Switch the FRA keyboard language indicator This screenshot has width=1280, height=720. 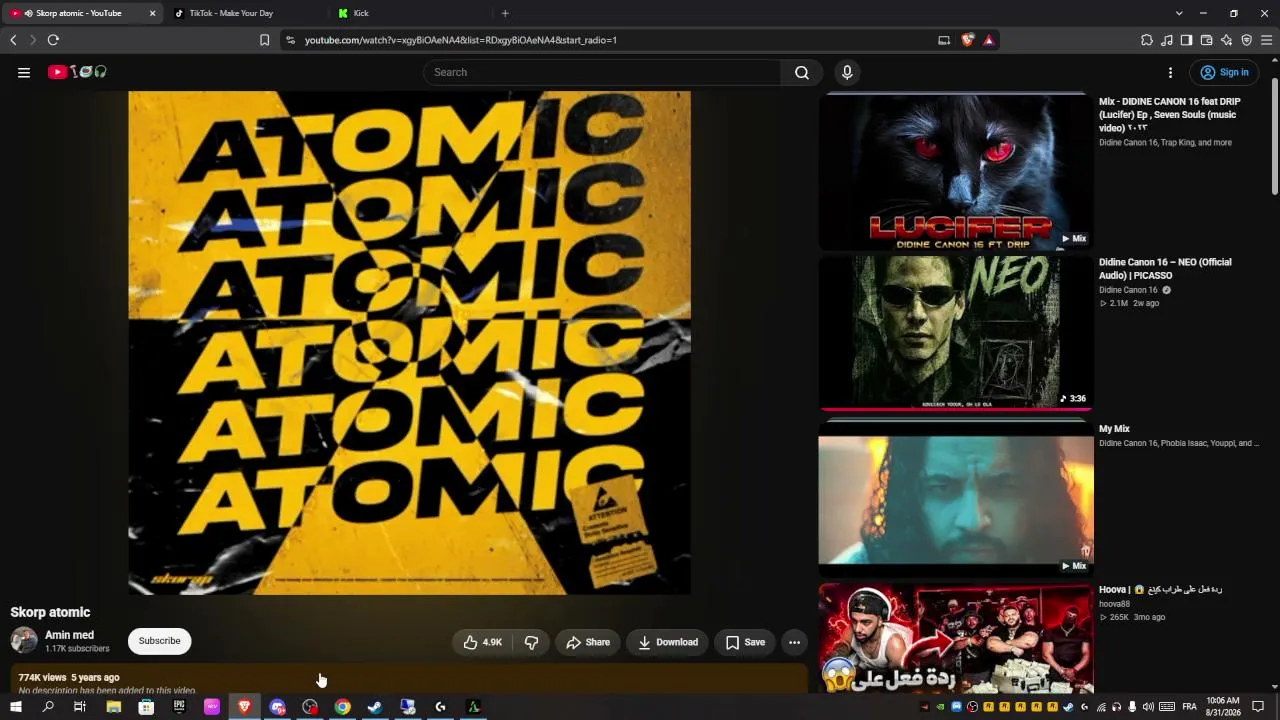tap(1190, 707)
